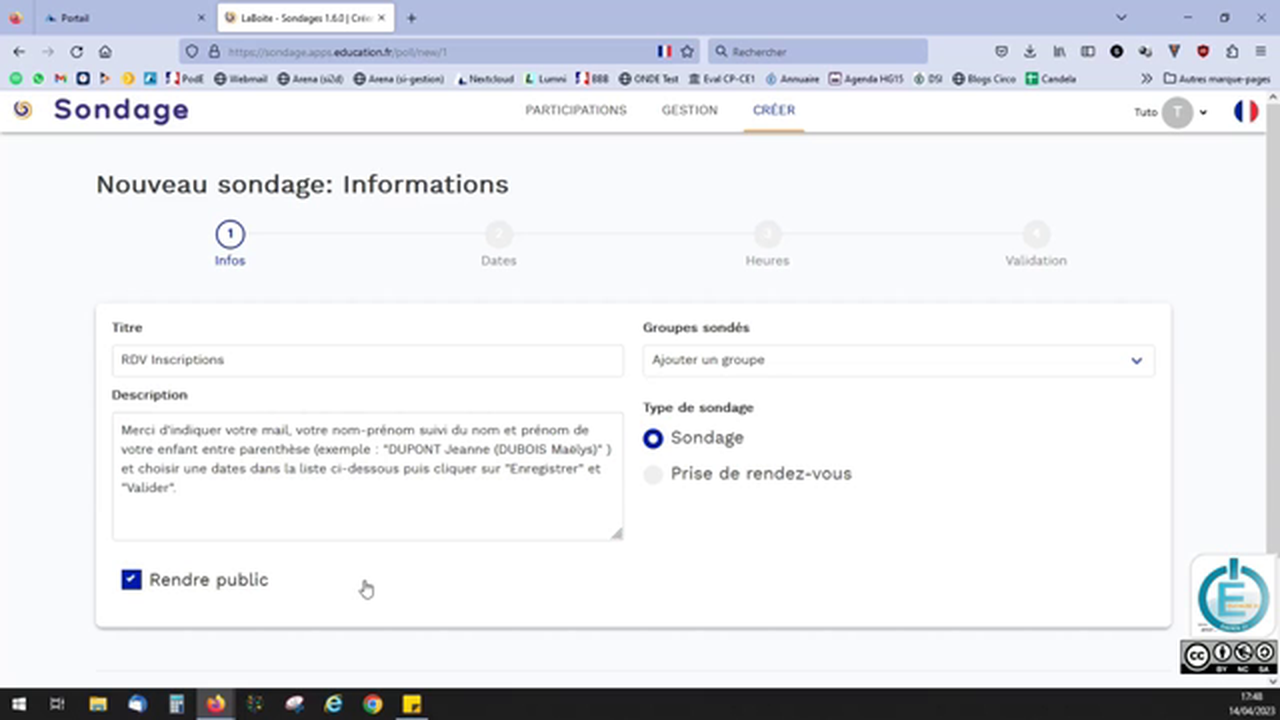Show hidden bookmarks via chevron

1147,78
